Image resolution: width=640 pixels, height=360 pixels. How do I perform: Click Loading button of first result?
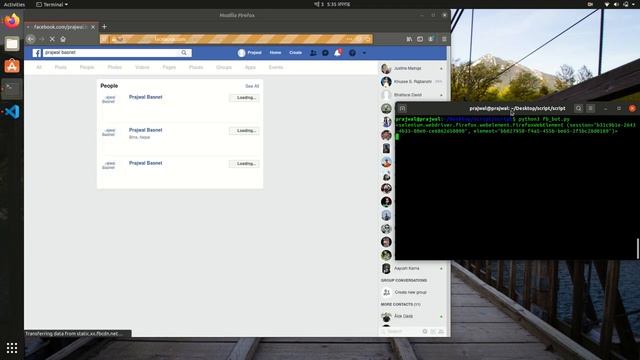pos(244,98)
